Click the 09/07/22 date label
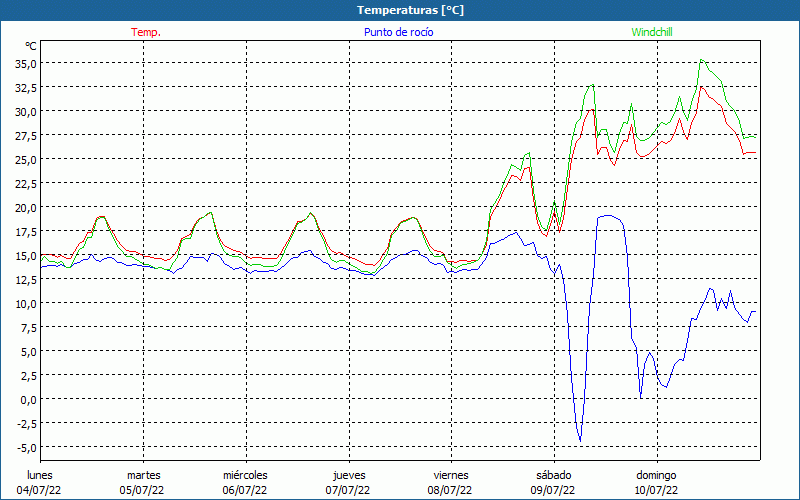This screenshot has width=800, height=500. (553, 490)
